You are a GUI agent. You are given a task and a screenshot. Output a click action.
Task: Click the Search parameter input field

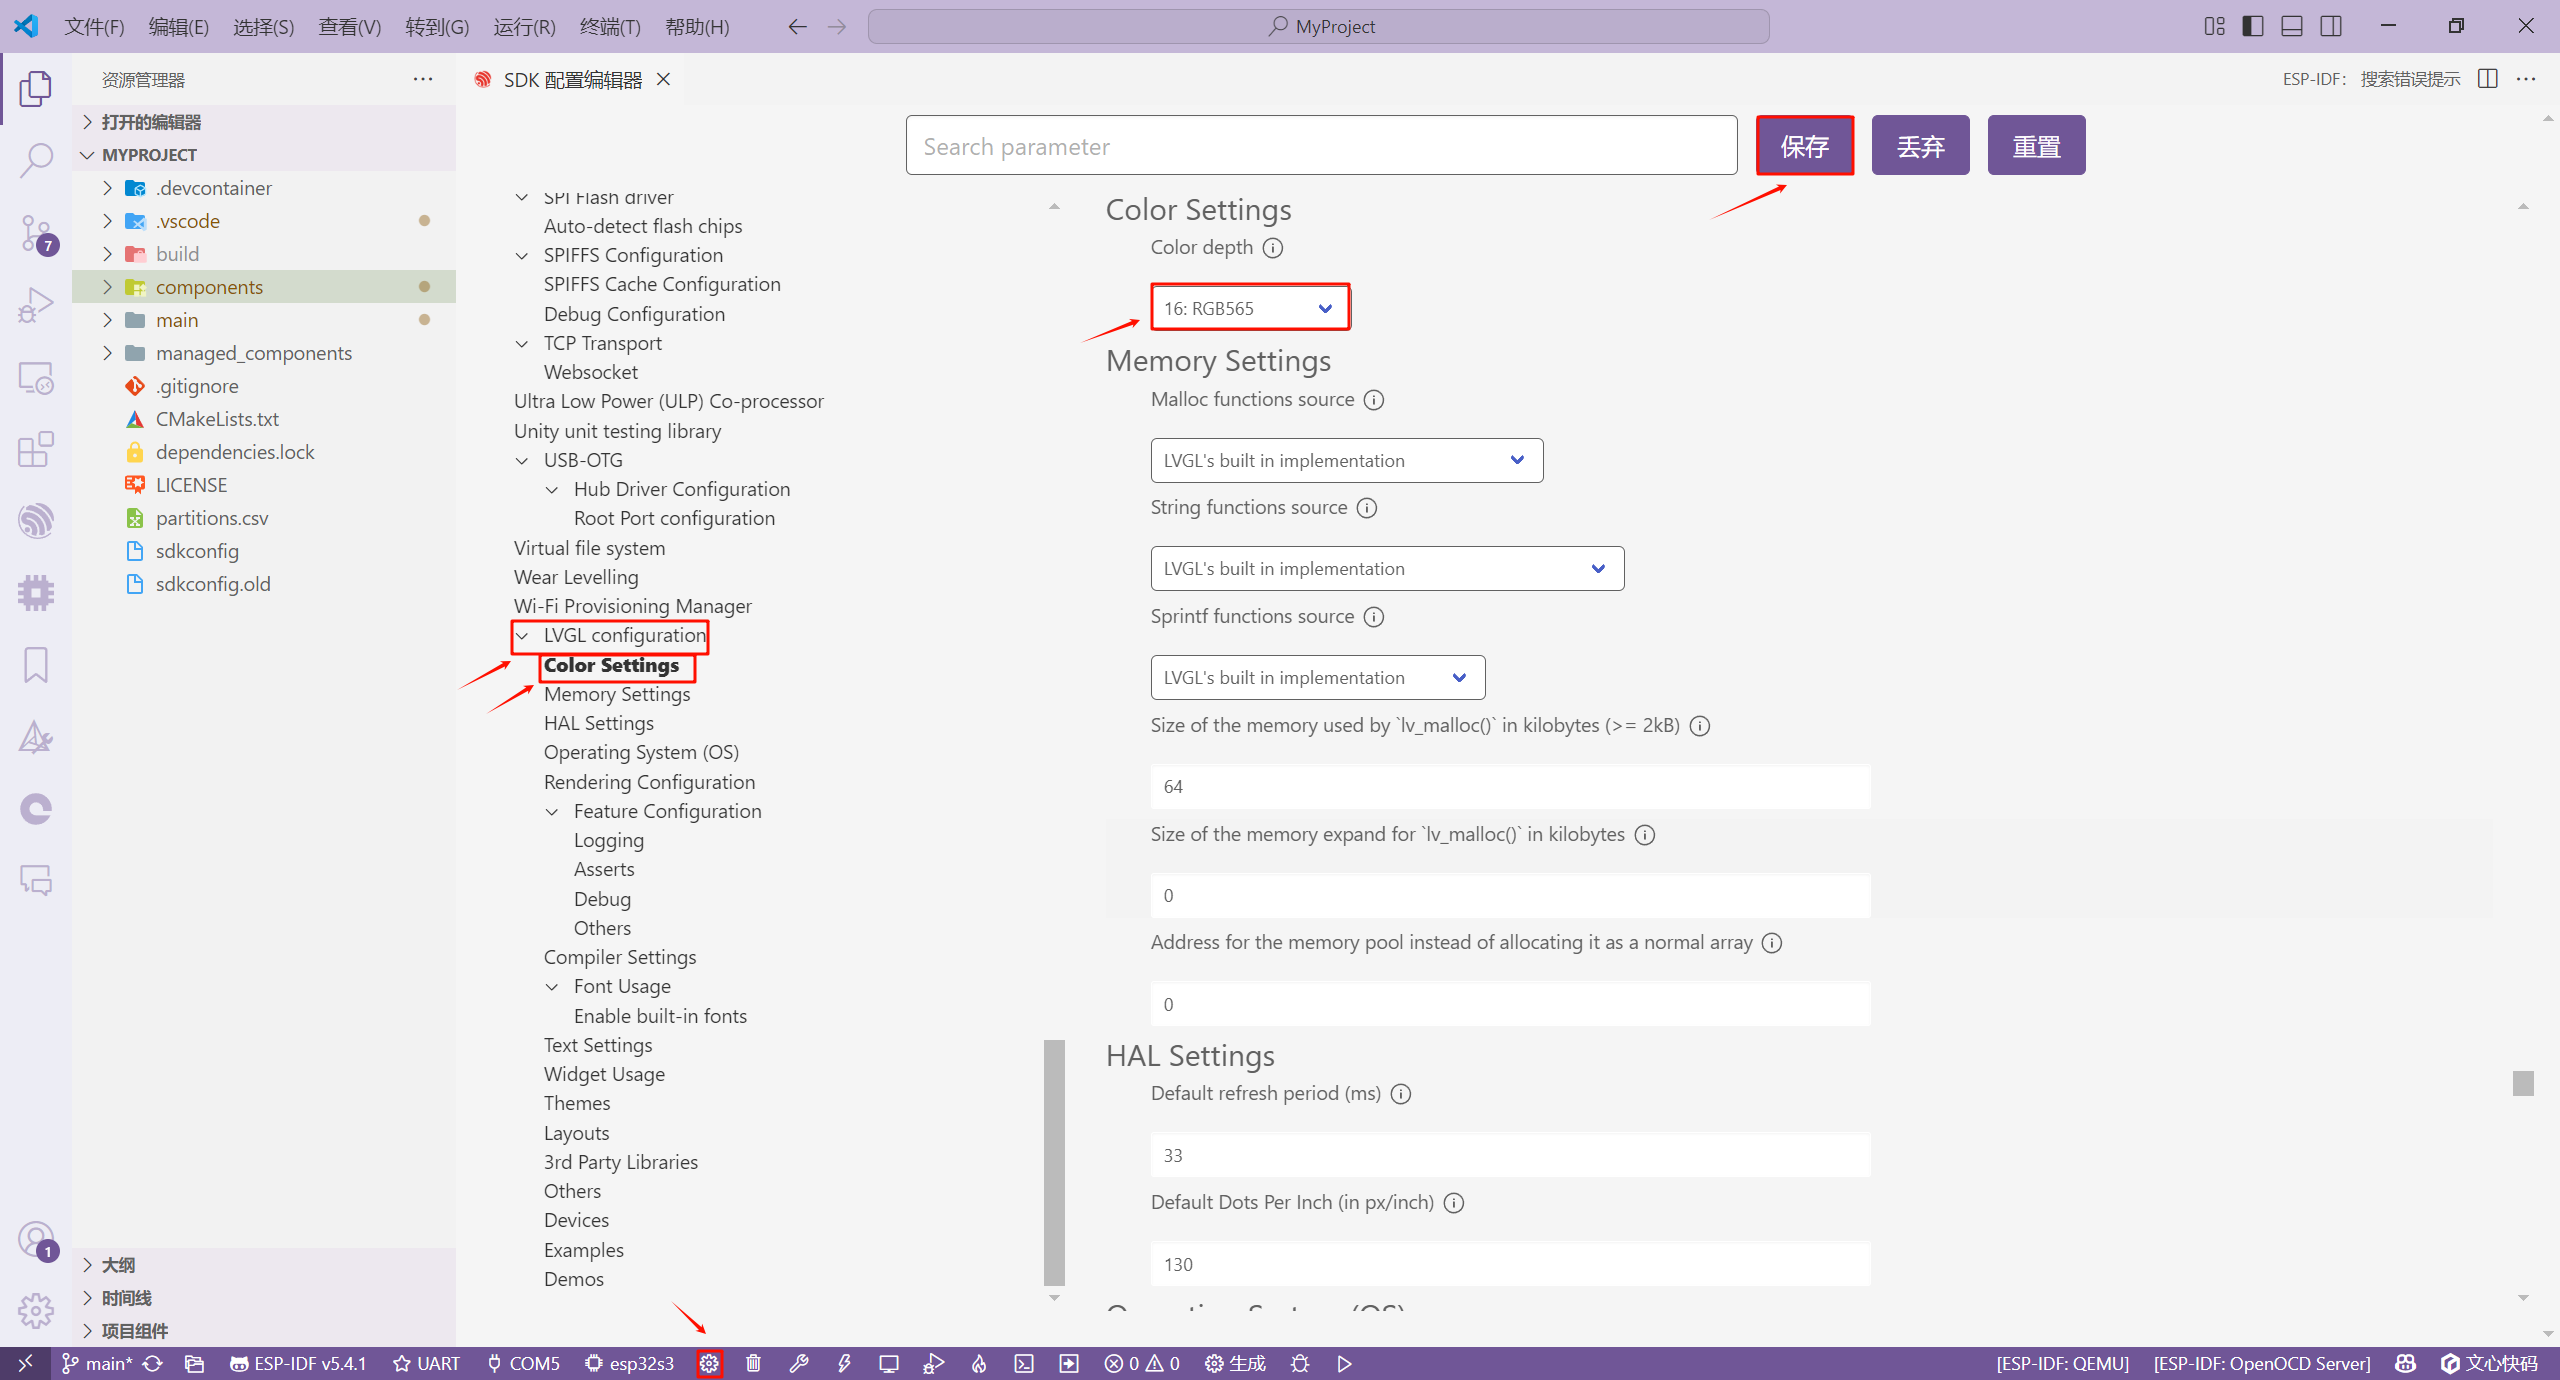coord(1320,146)
